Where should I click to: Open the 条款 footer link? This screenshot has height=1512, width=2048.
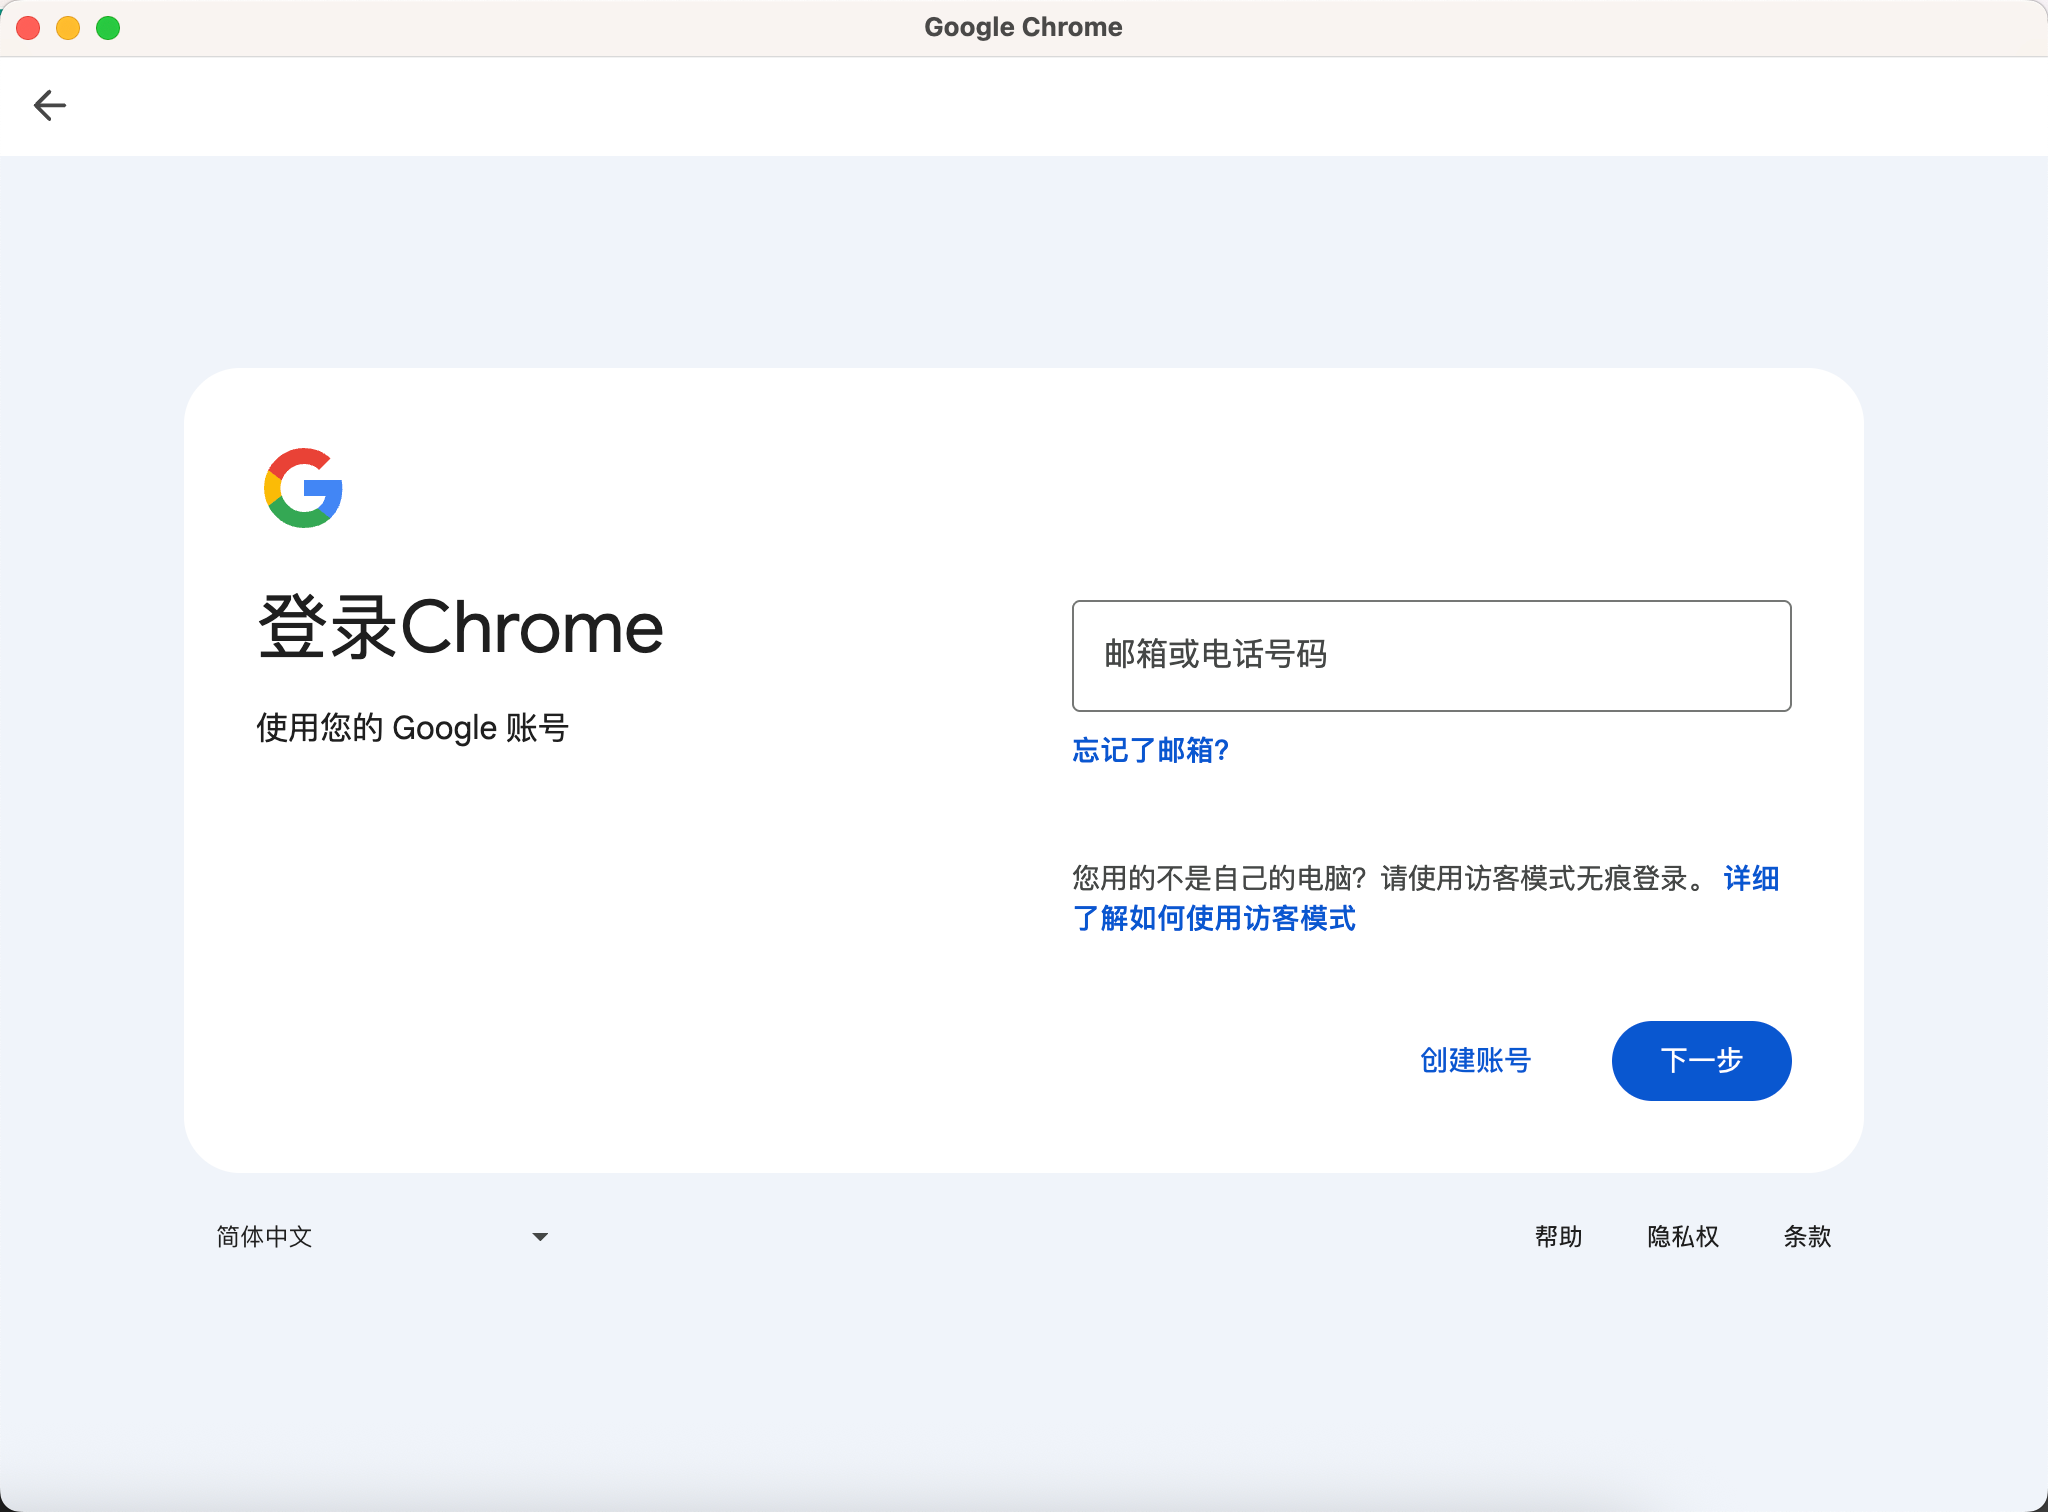(1807, 1237)
